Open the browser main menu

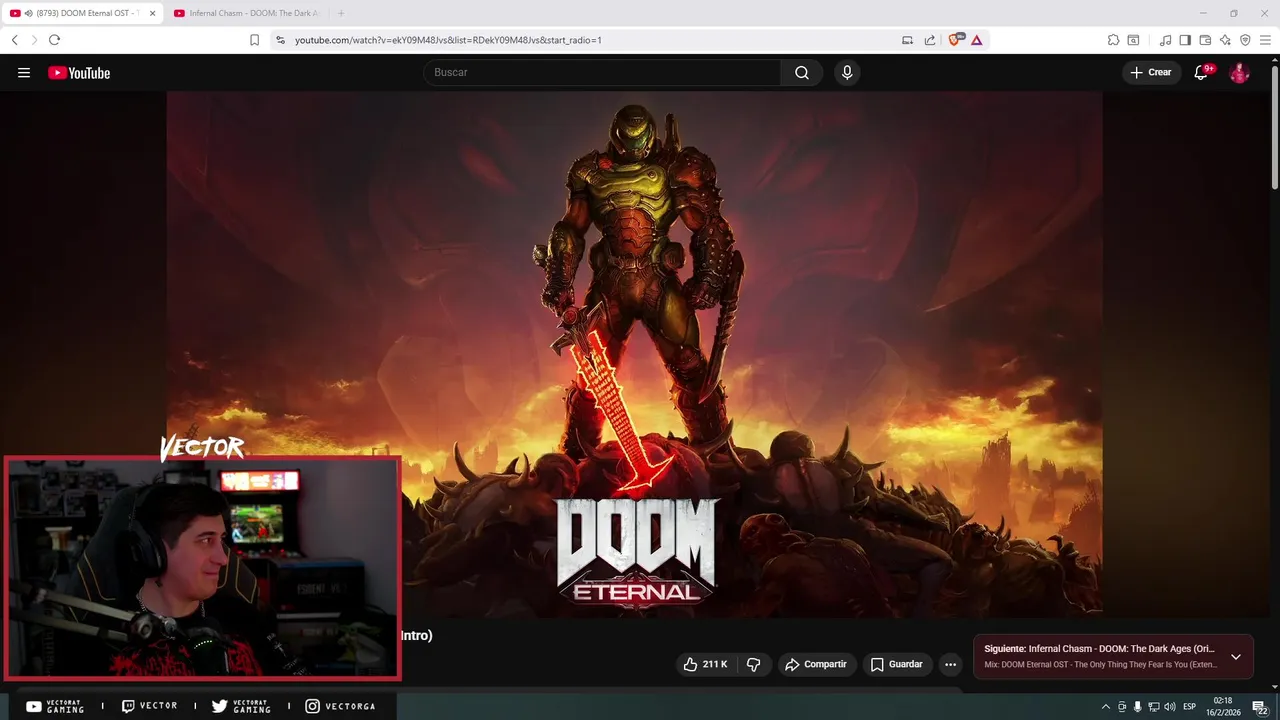[1265, 40]
